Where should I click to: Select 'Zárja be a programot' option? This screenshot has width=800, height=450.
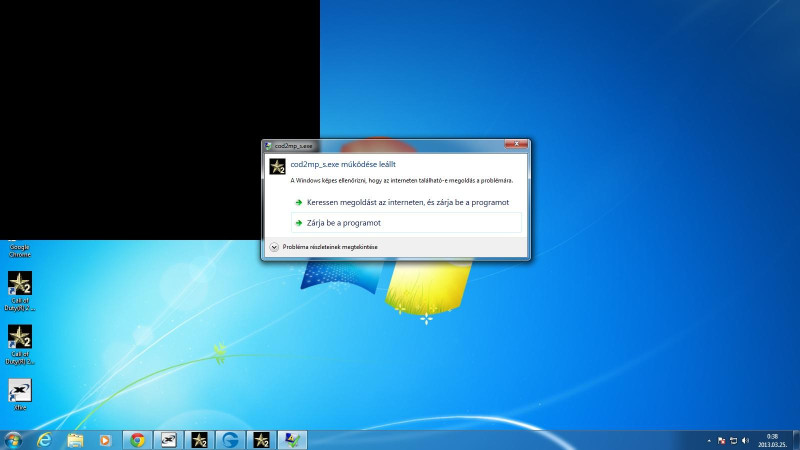pos(406,223)
